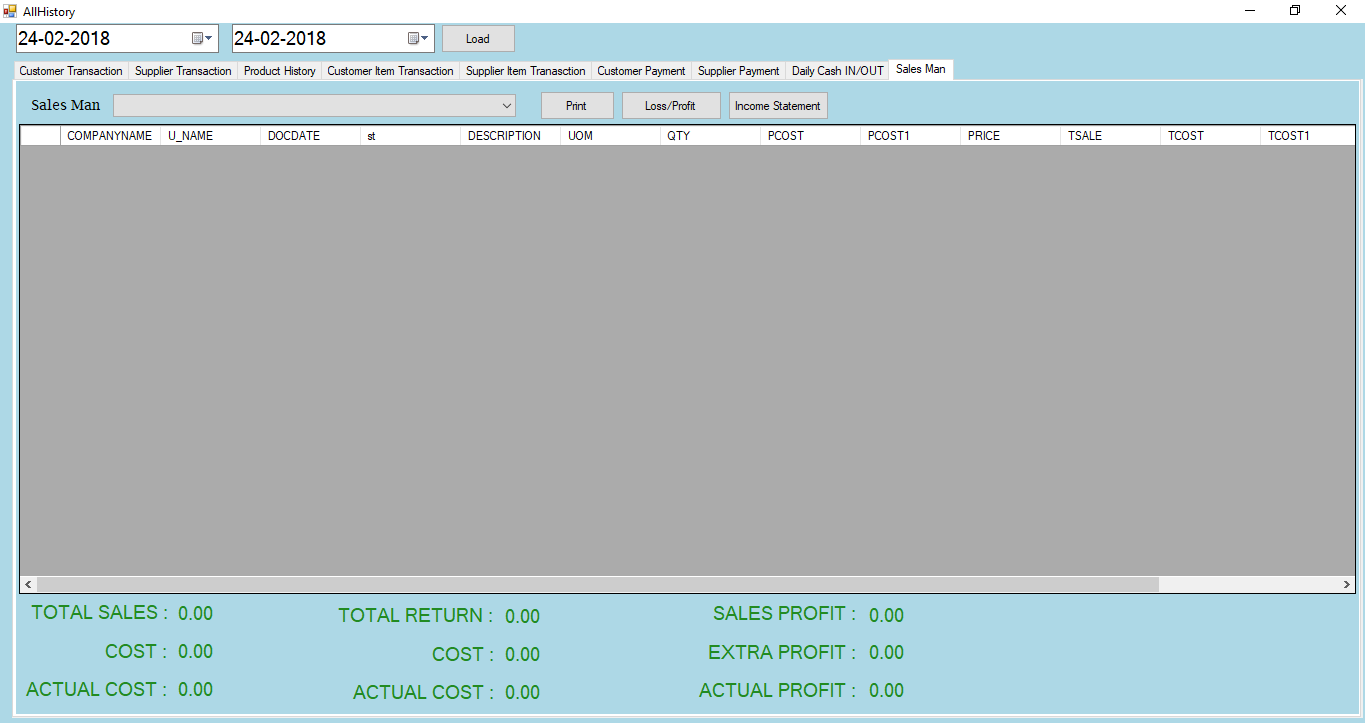Click the Load button
1365x723 pixels.
tap(478, 39)
